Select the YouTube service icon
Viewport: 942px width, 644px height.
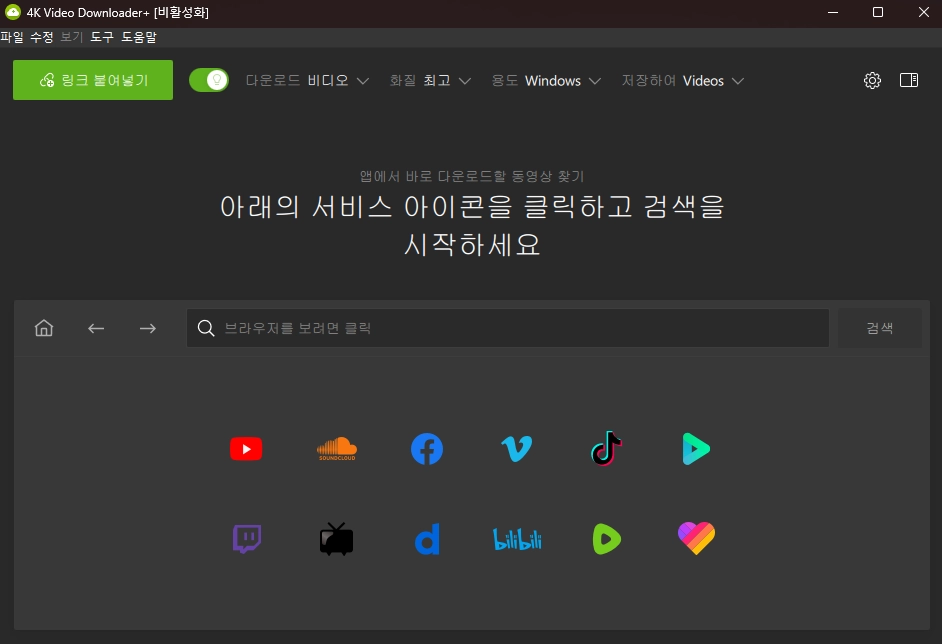pyautogui.click(x=246, y=448)
